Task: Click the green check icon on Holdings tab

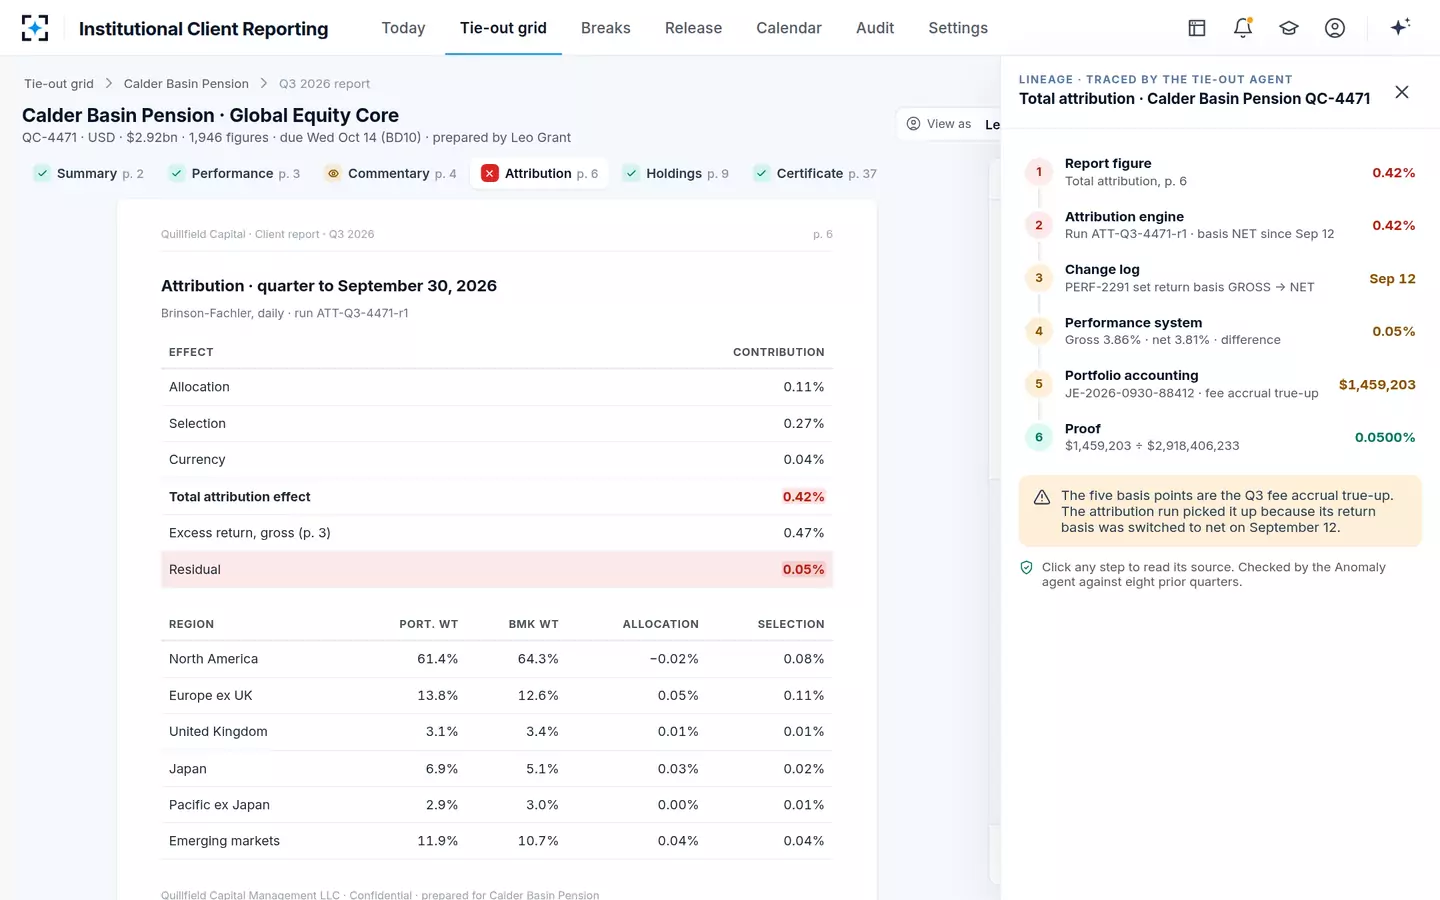Action: coord(631,173)
